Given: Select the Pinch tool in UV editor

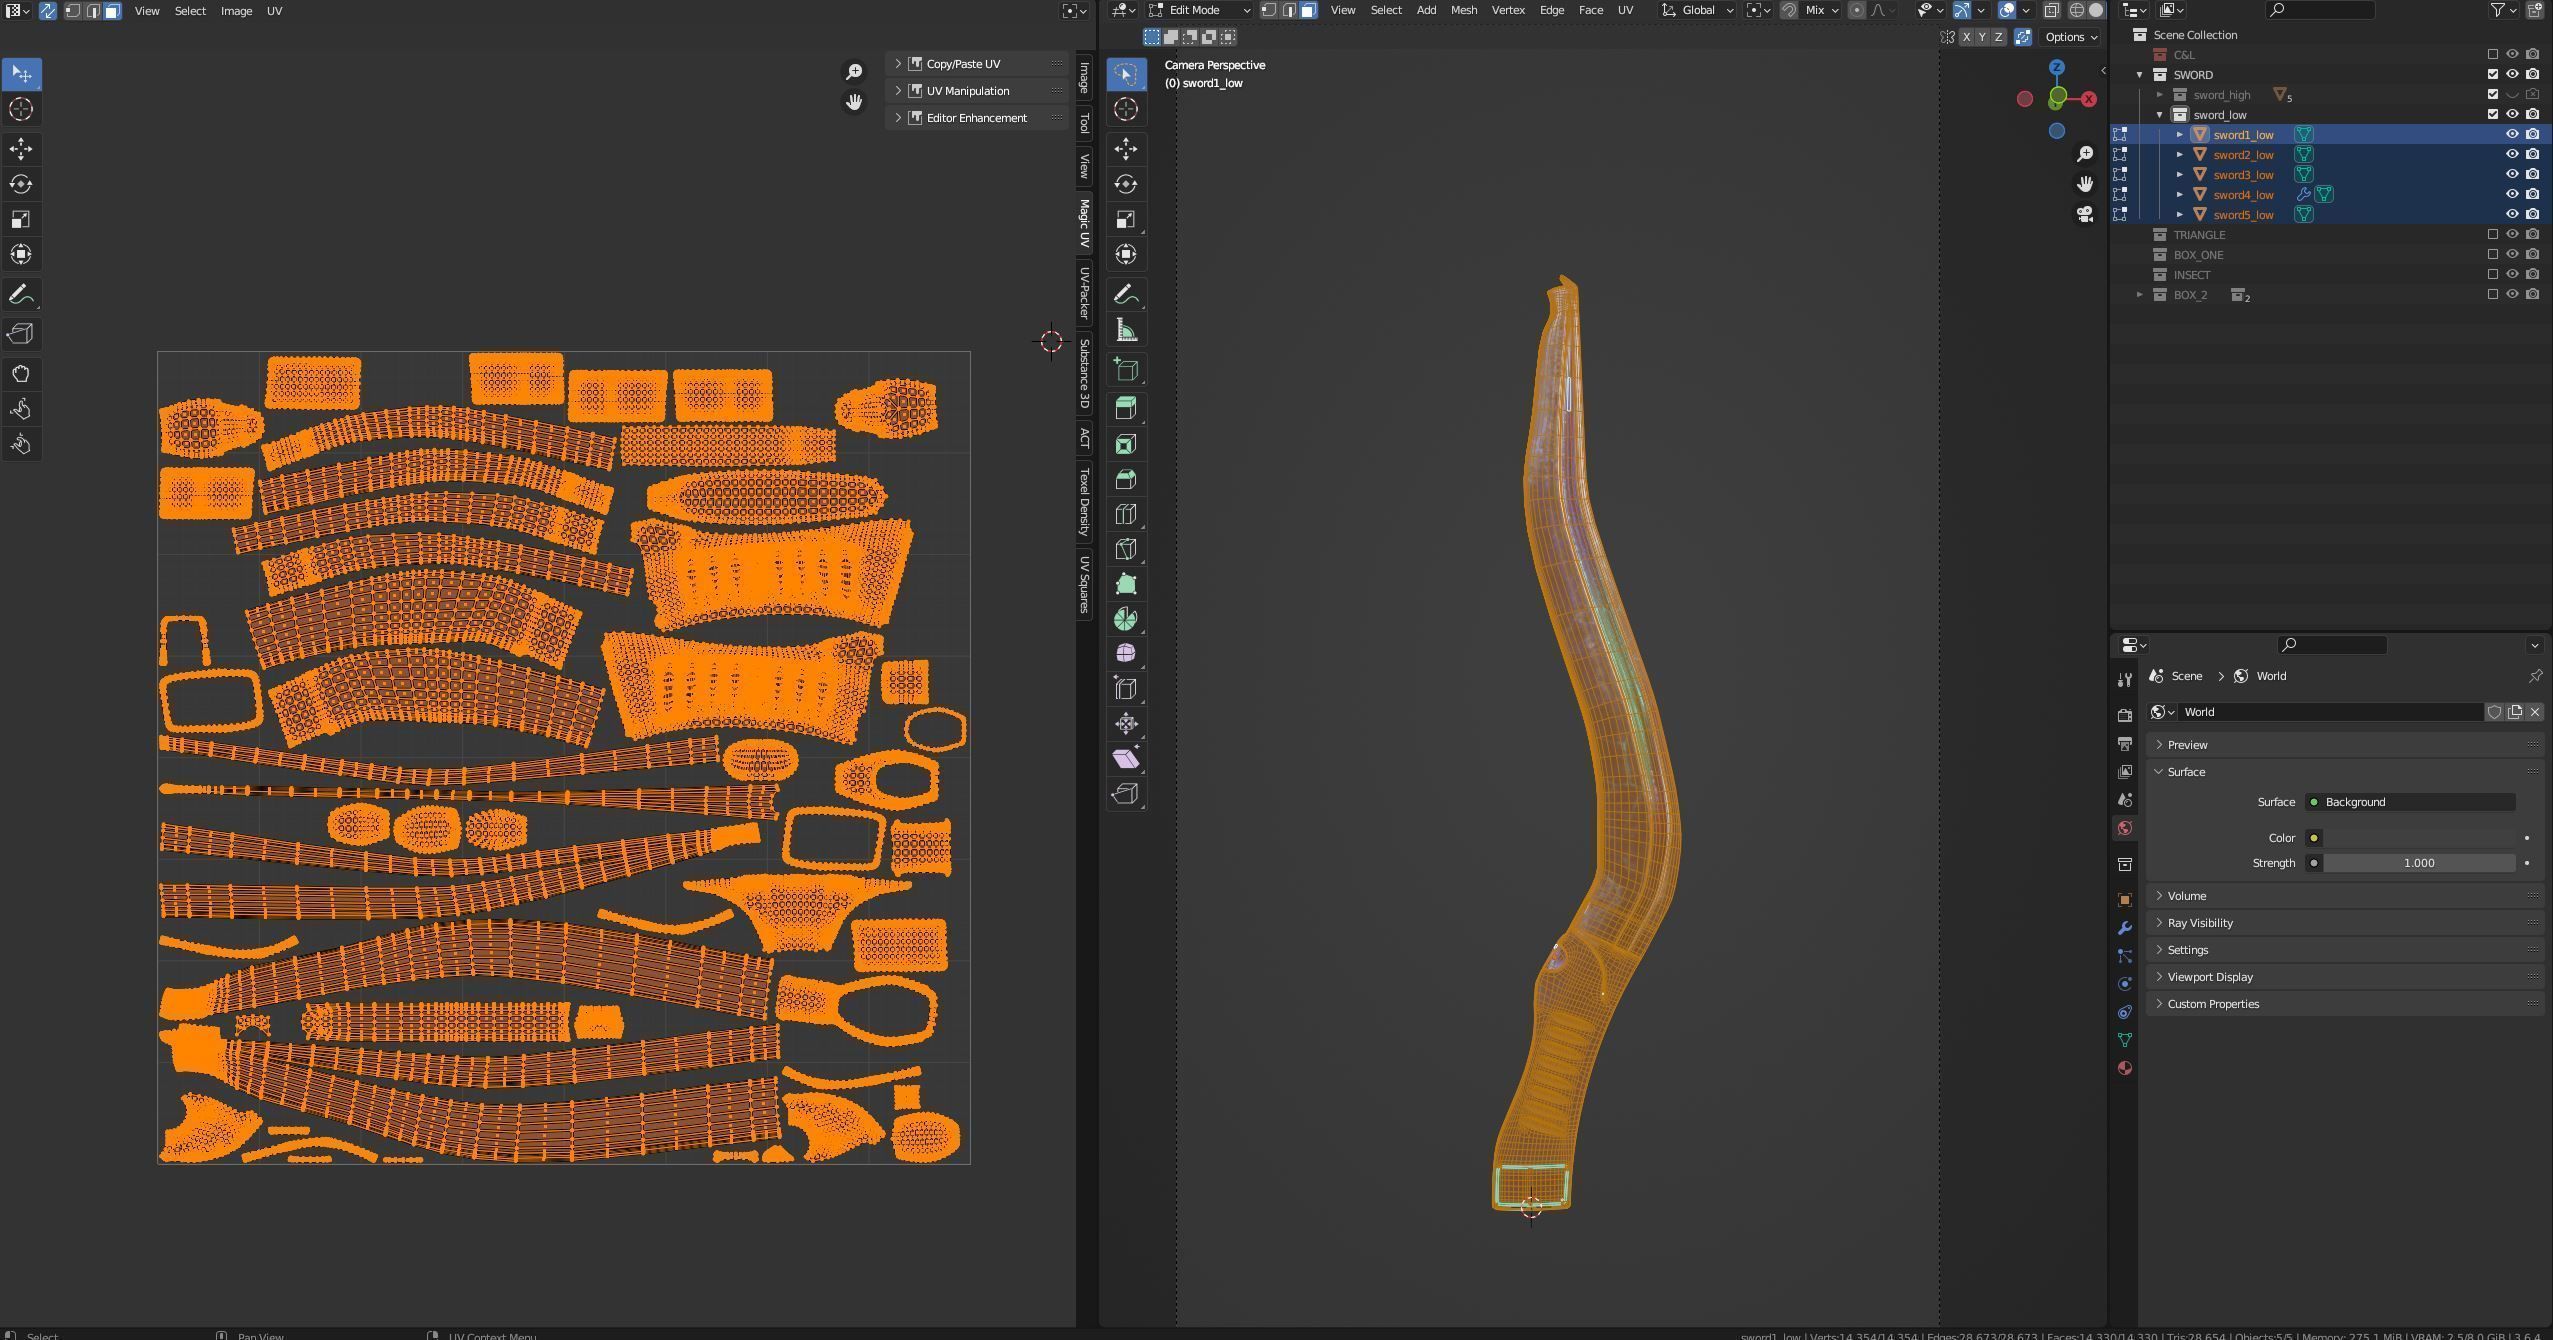Looking at the screenshot, I should click(x=21, y=444).
